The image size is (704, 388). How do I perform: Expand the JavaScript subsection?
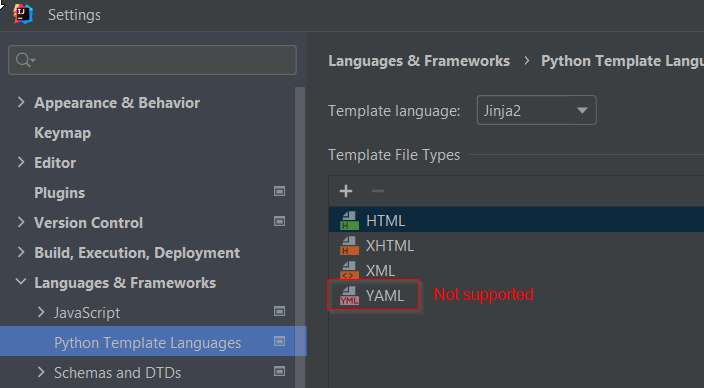[x=41, y=312]
